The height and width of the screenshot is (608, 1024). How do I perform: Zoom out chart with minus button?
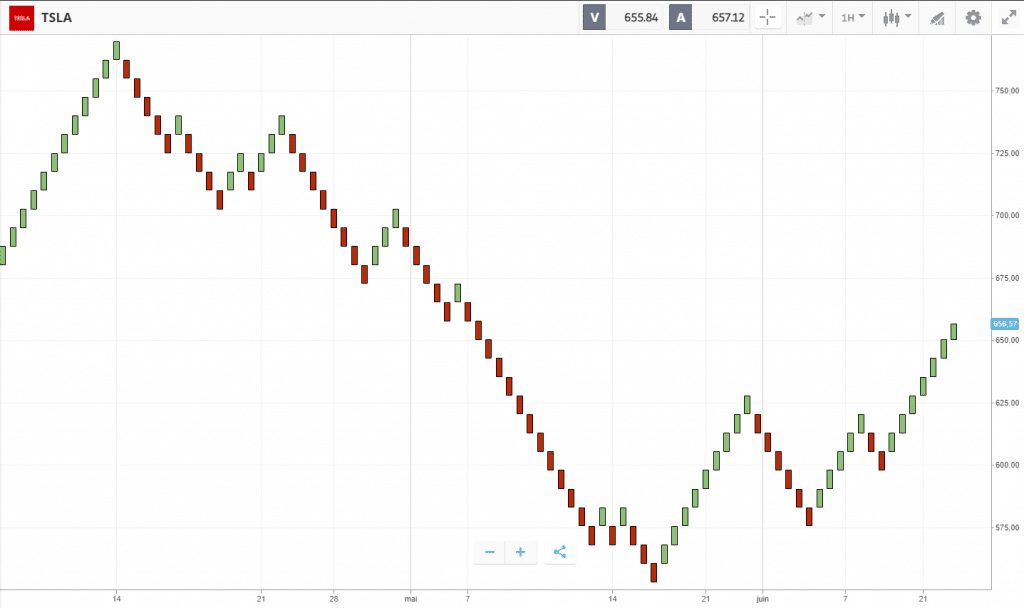click(x=490, y=552)
